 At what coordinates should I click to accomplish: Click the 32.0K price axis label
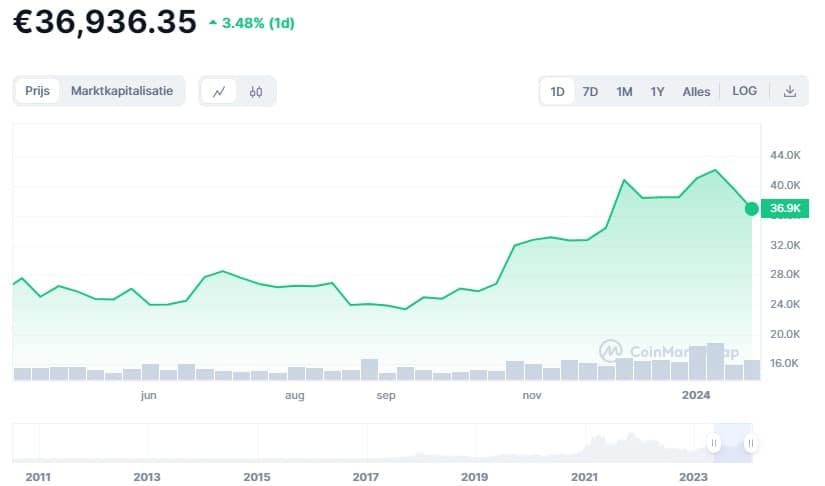click(x=785, y=245)
